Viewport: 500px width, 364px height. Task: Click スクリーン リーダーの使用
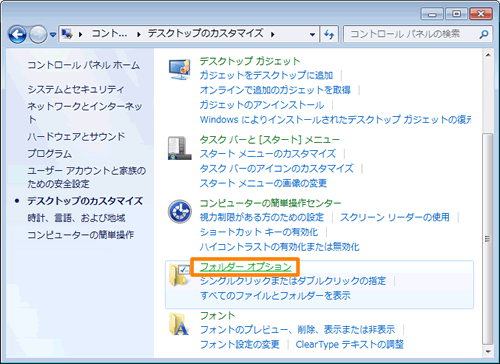point(395,217)
